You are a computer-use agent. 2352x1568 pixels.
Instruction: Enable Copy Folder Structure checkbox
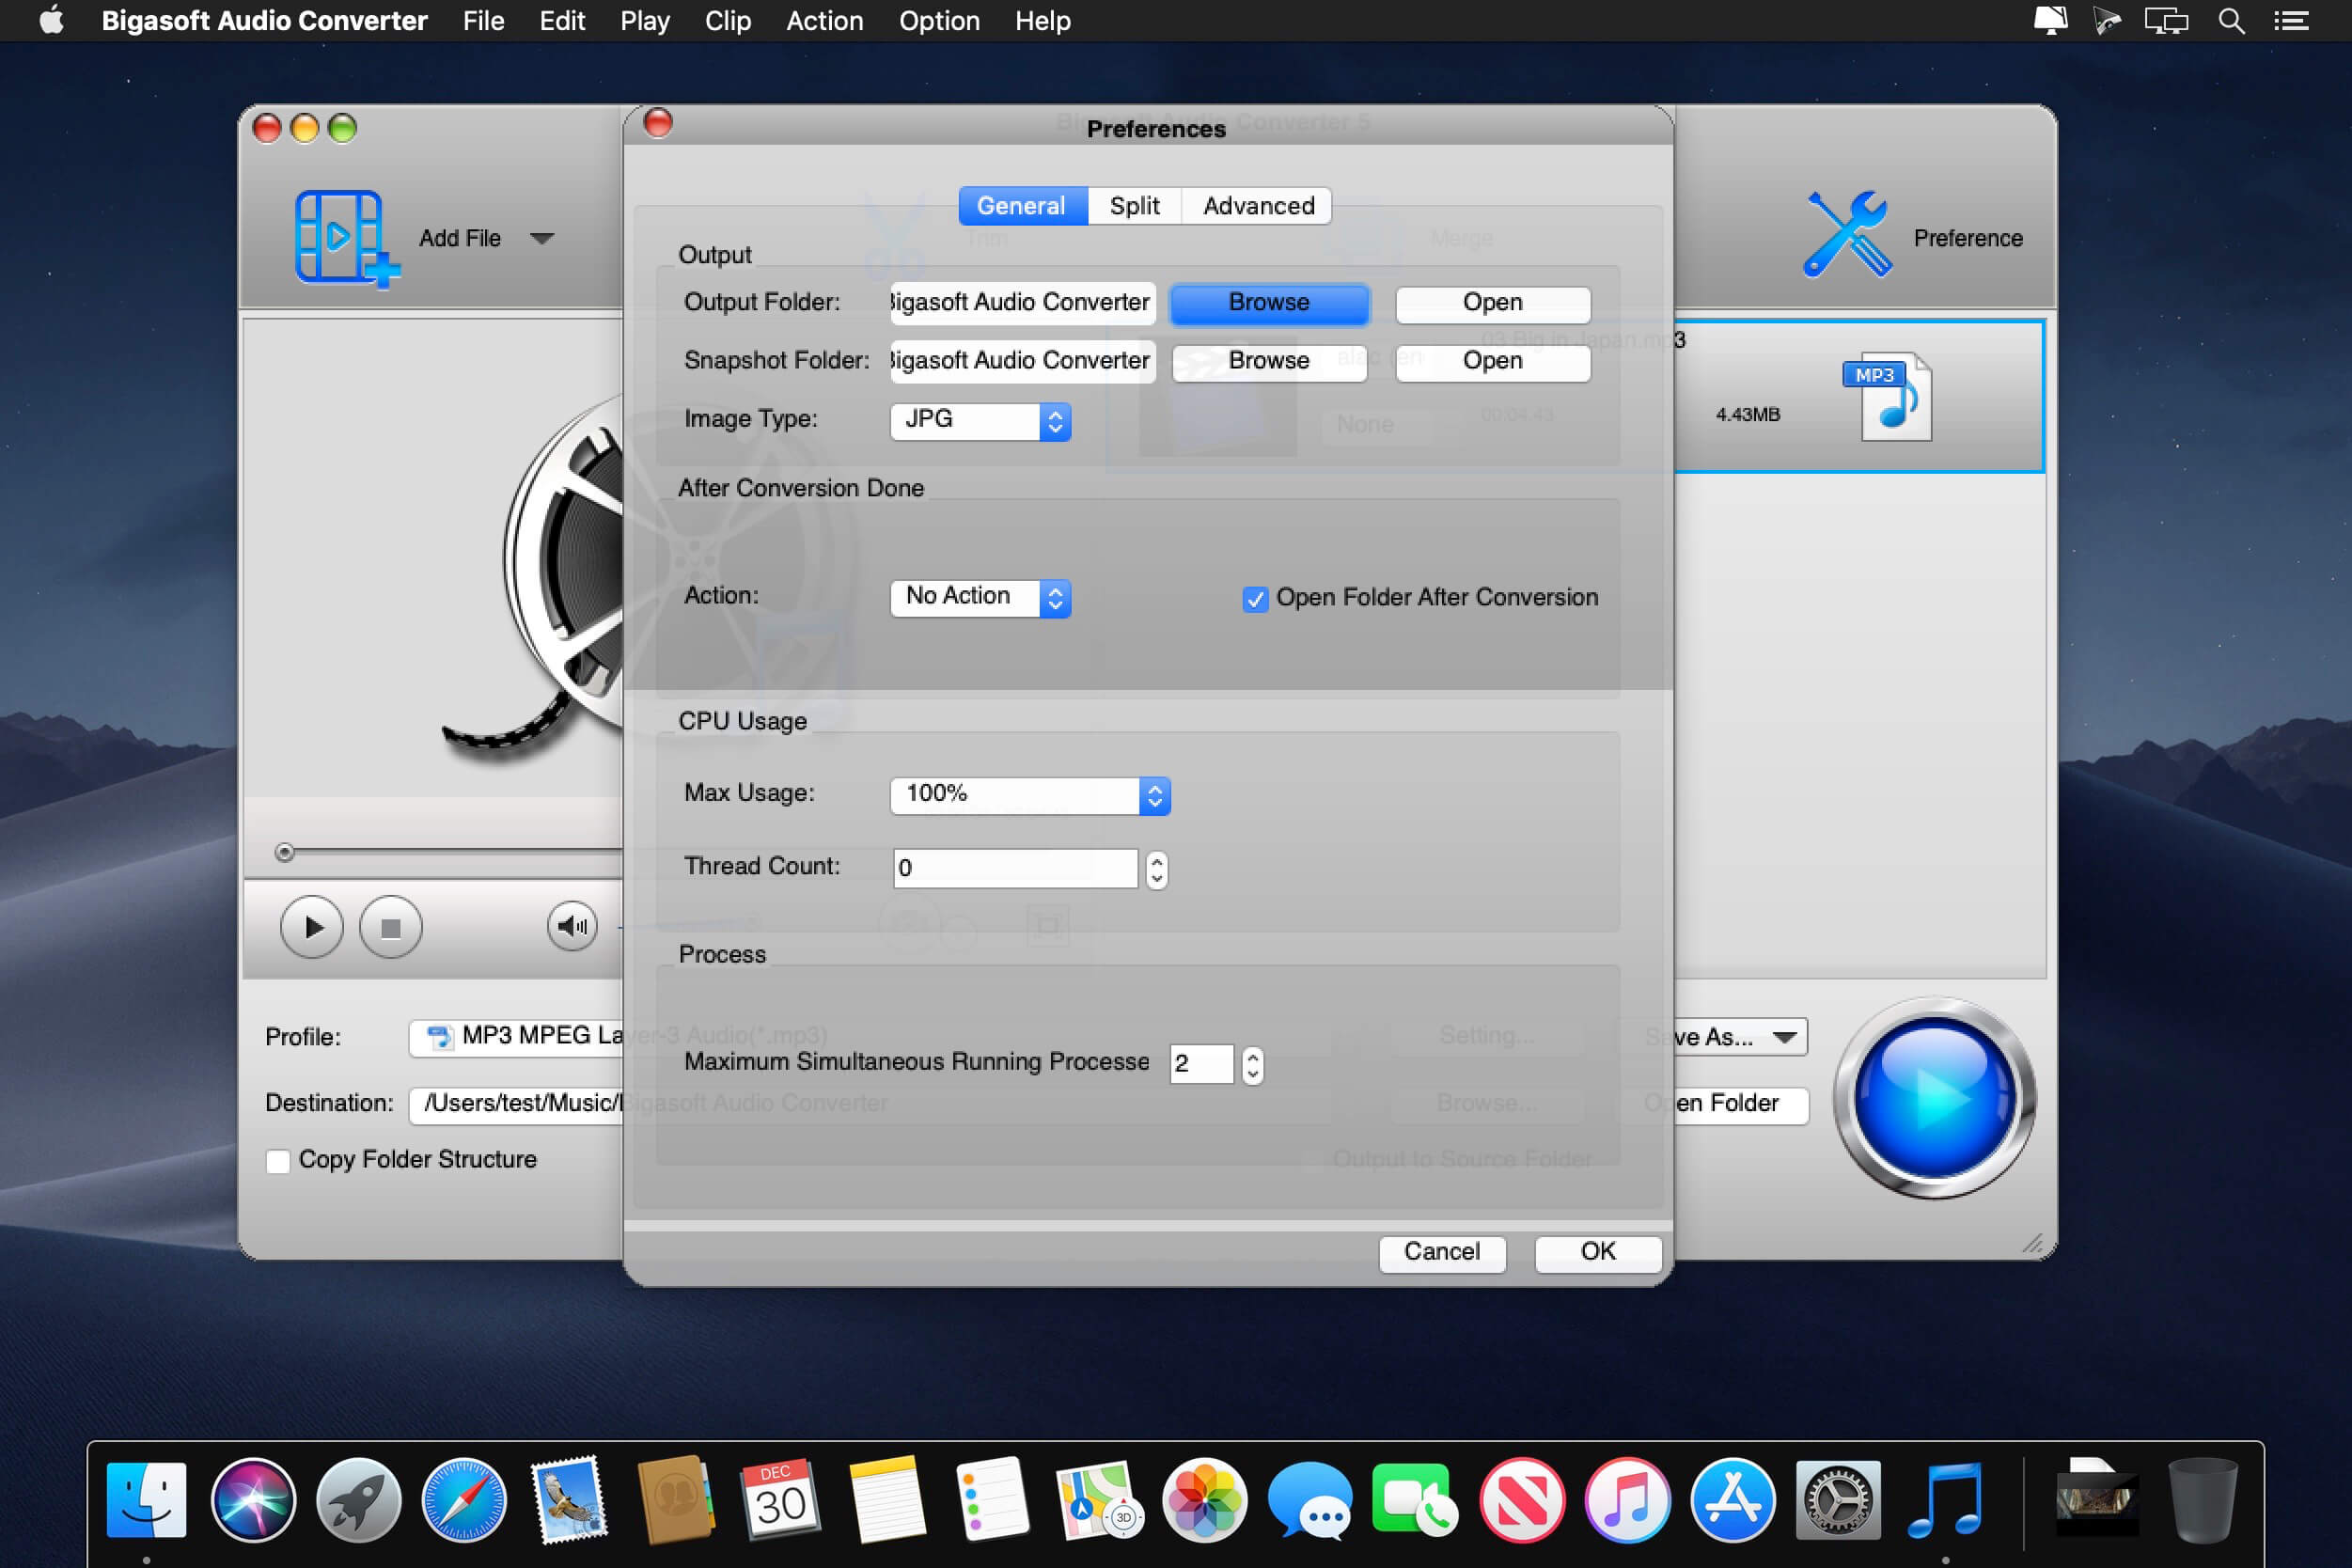[278, 1160]
